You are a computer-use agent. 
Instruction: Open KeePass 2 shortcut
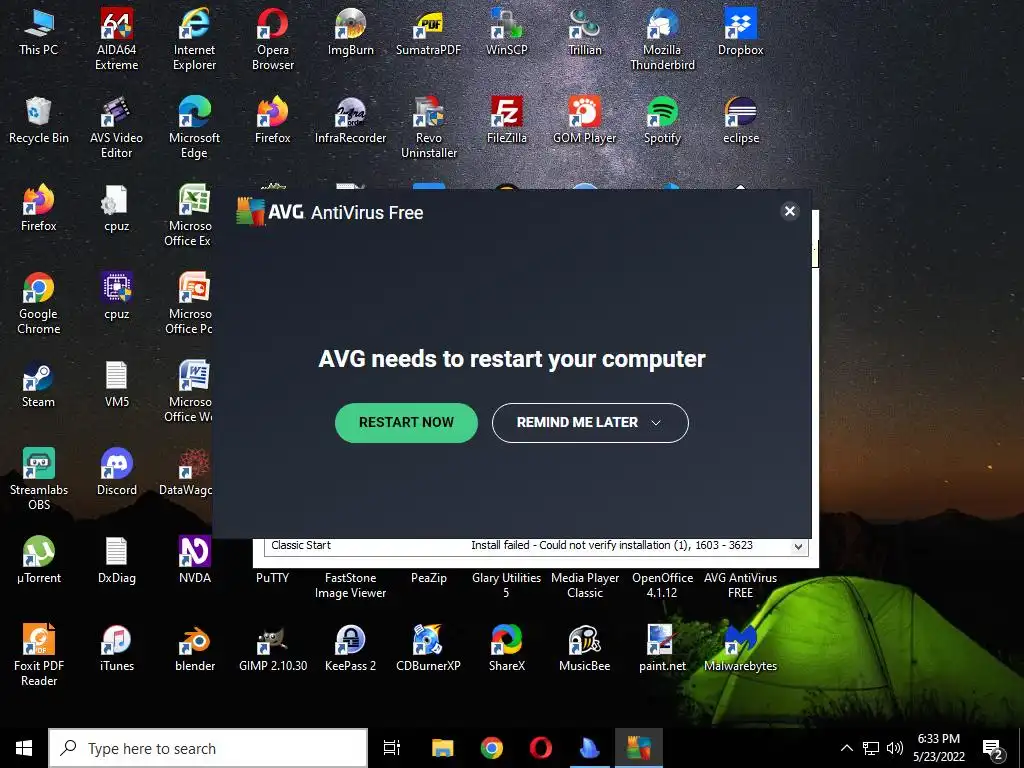351,648
